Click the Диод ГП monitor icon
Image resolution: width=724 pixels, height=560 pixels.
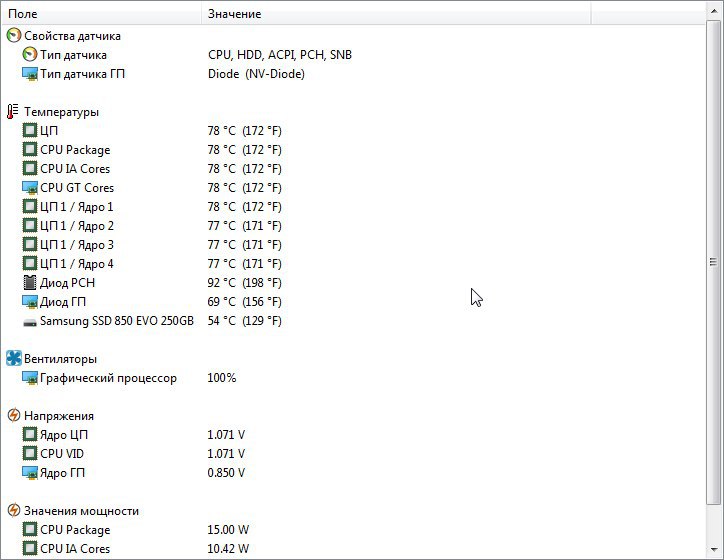[x=30, y=302]
